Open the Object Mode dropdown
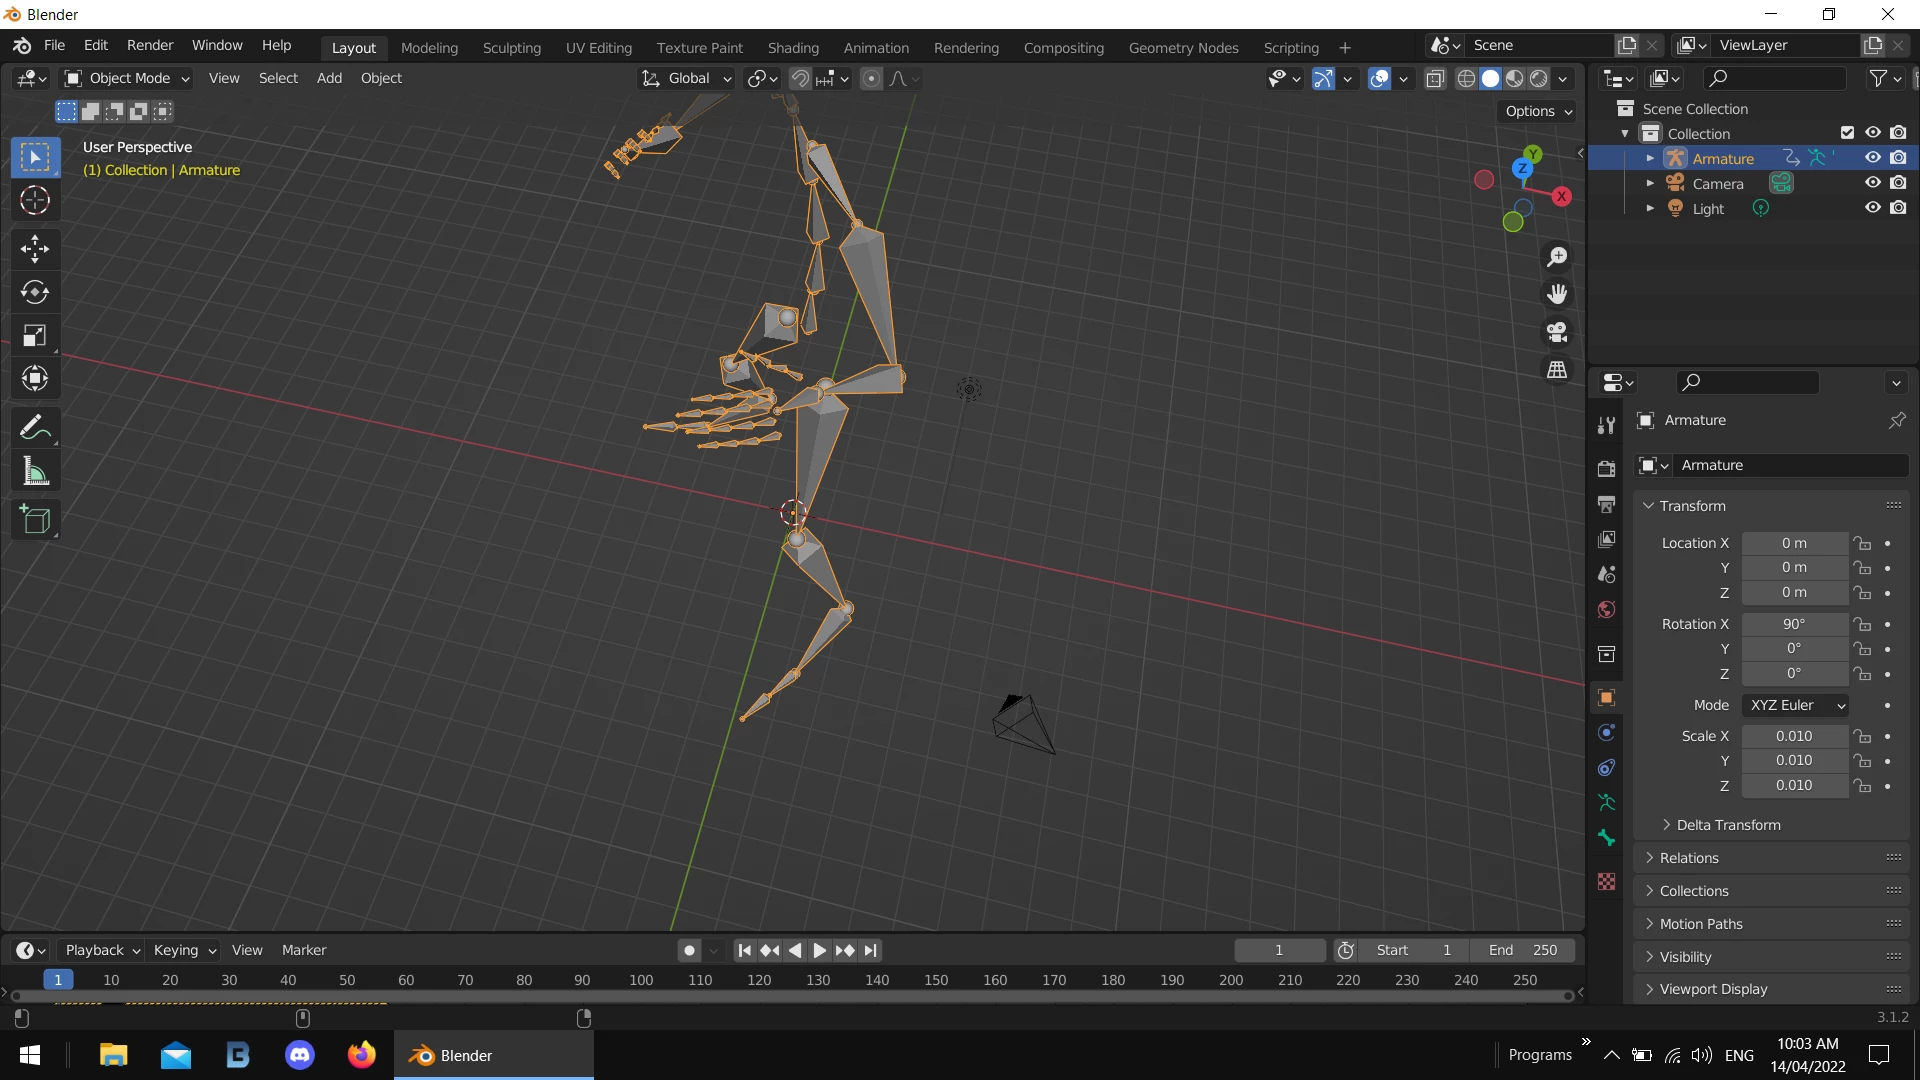The width and height of the screenshot is (1920, 1080). pyautogui.click(x=127, y=78)
